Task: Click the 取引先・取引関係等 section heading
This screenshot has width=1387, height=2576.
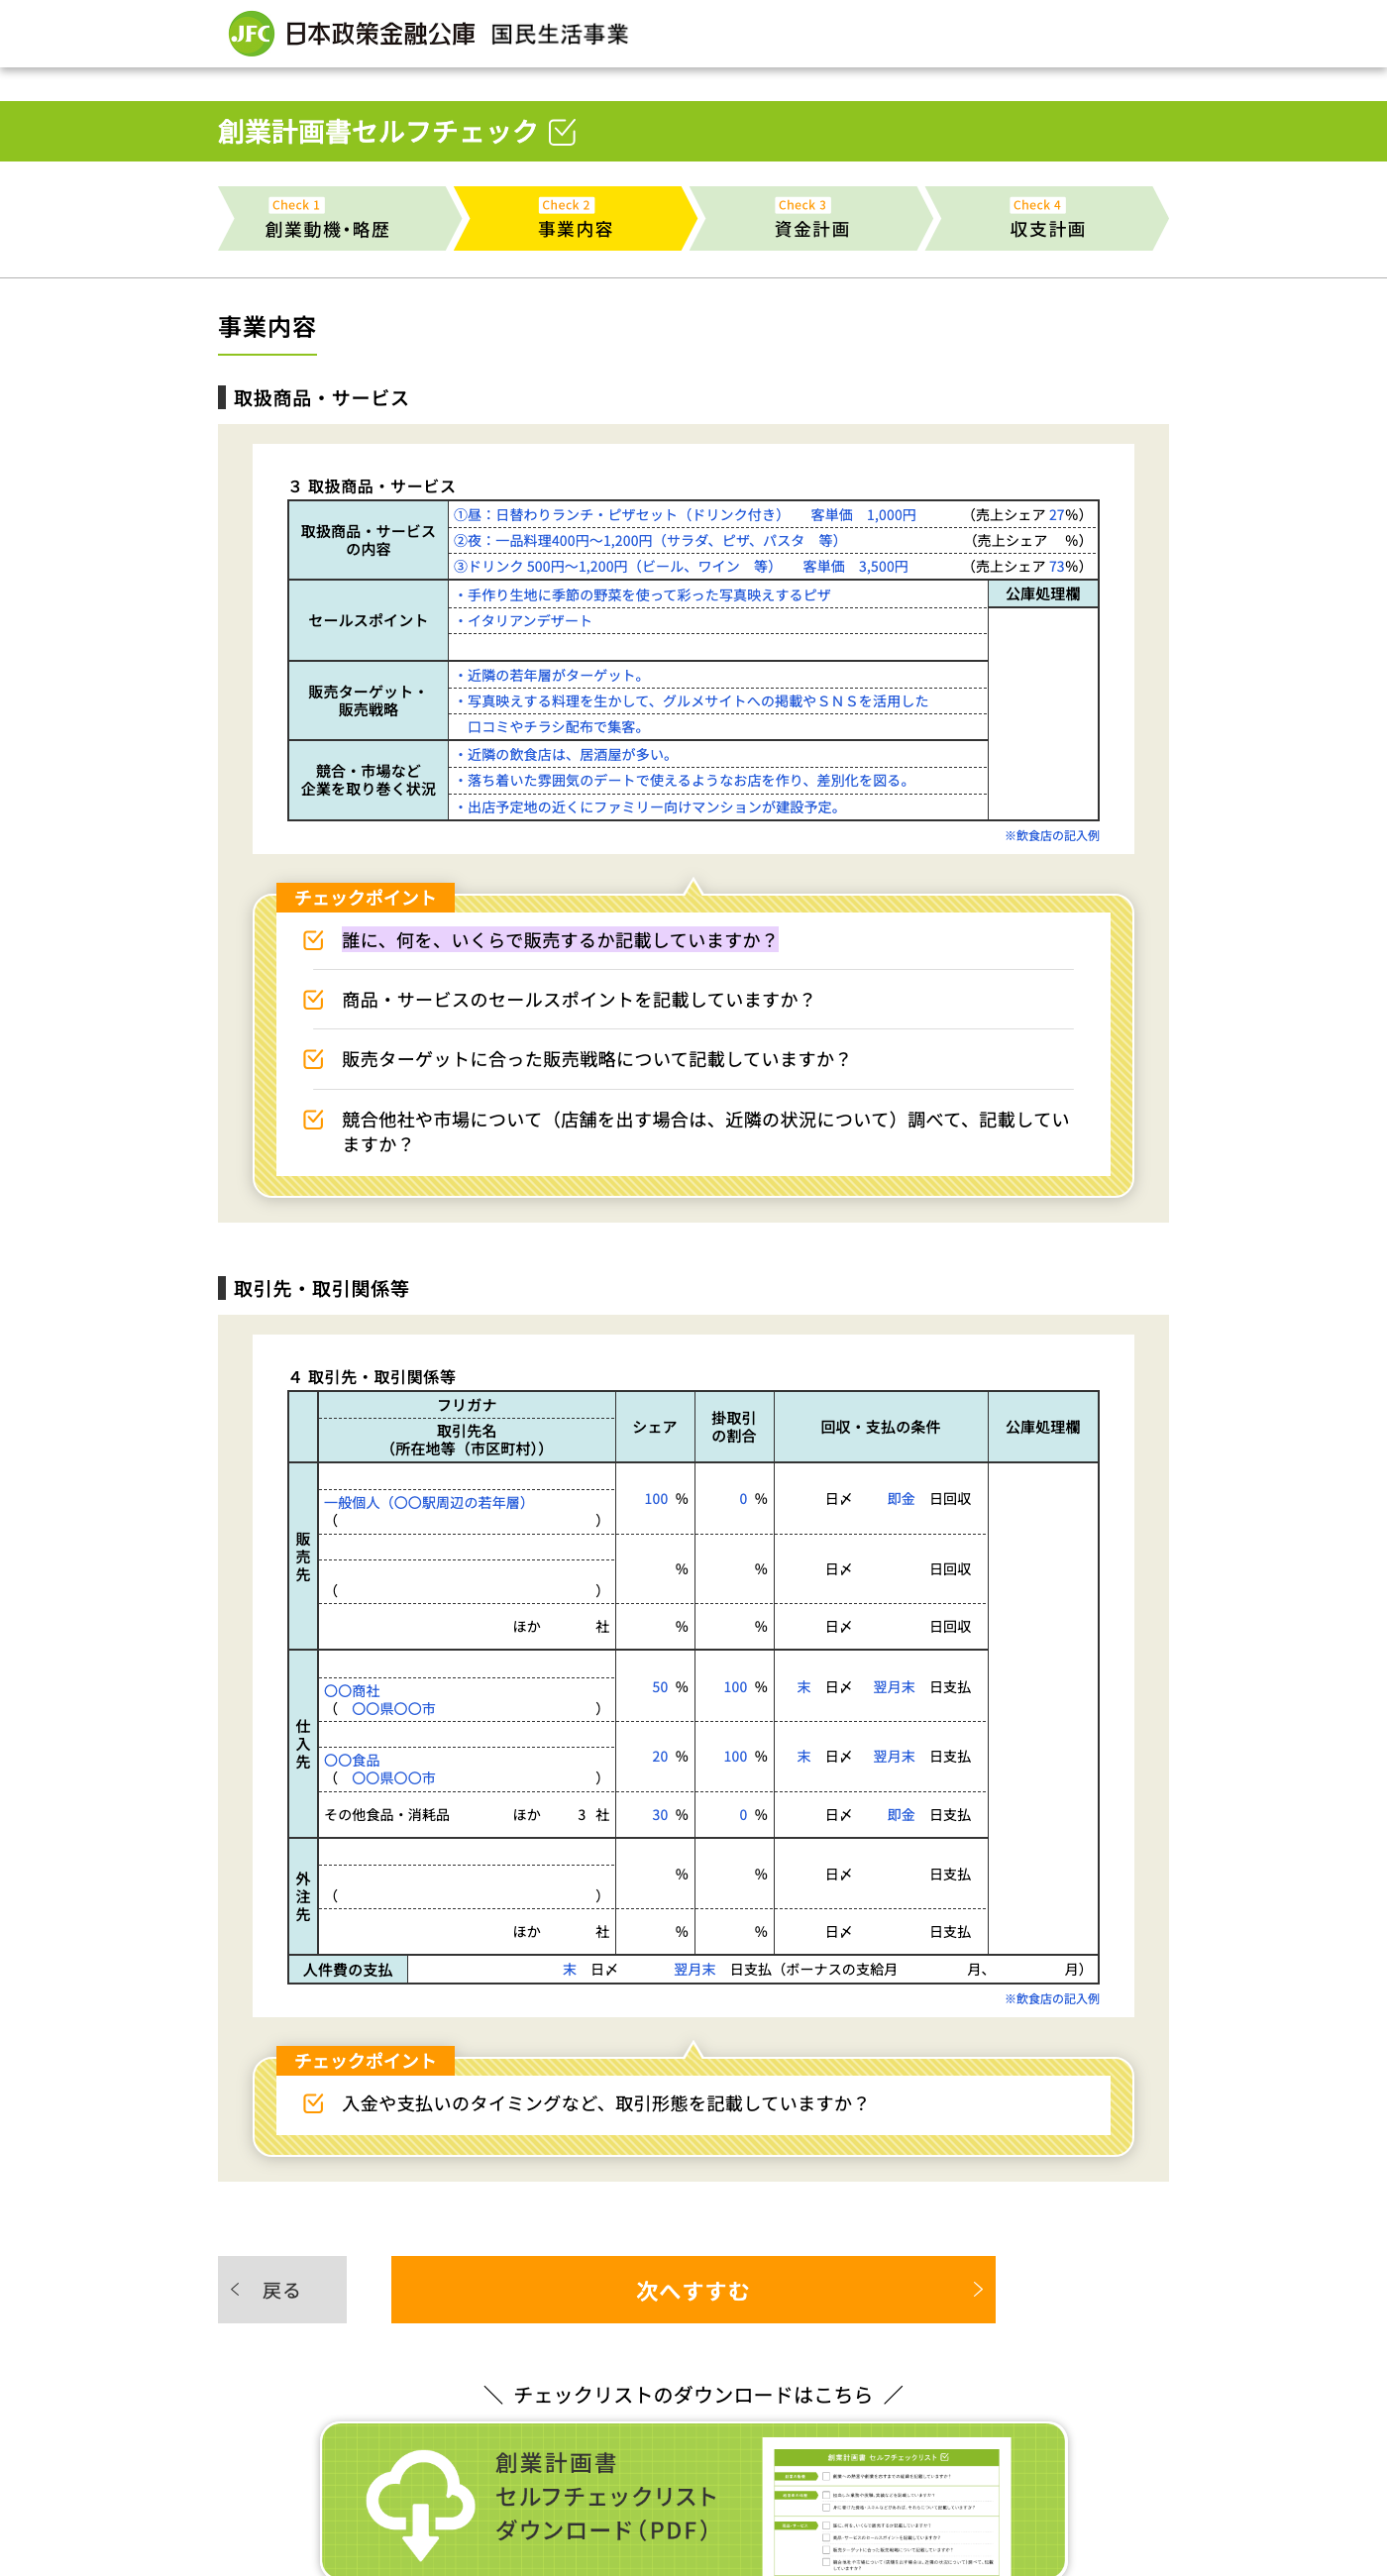Action: pyautogui.click(x=321, y=1289)
